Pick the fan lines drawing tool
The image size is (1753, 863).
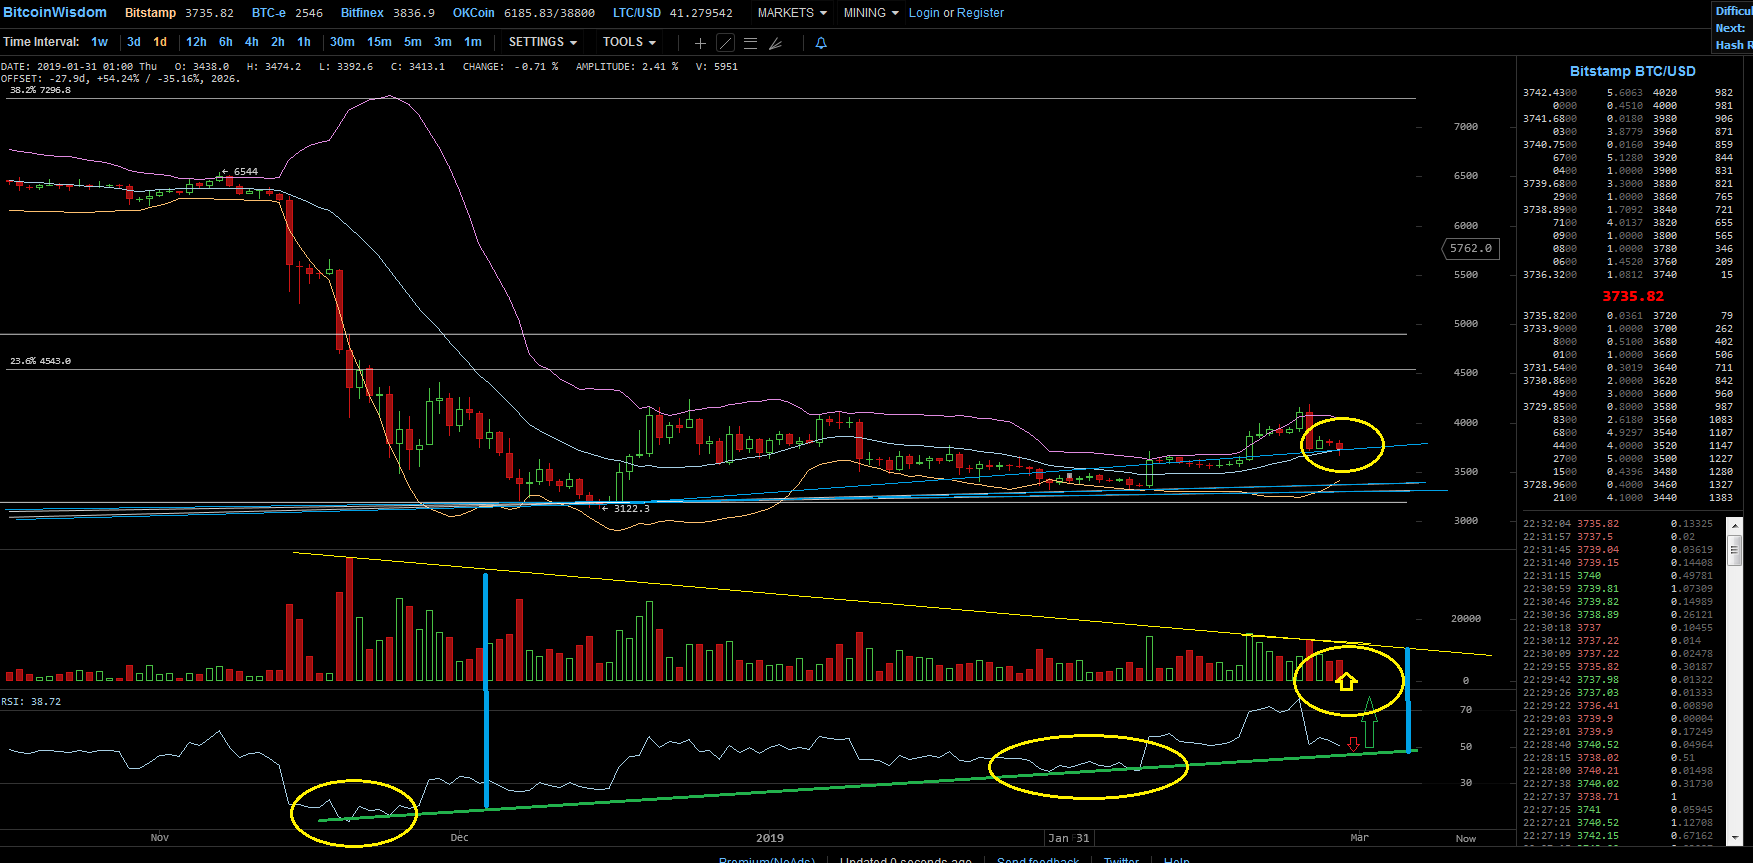coord(775,43)
